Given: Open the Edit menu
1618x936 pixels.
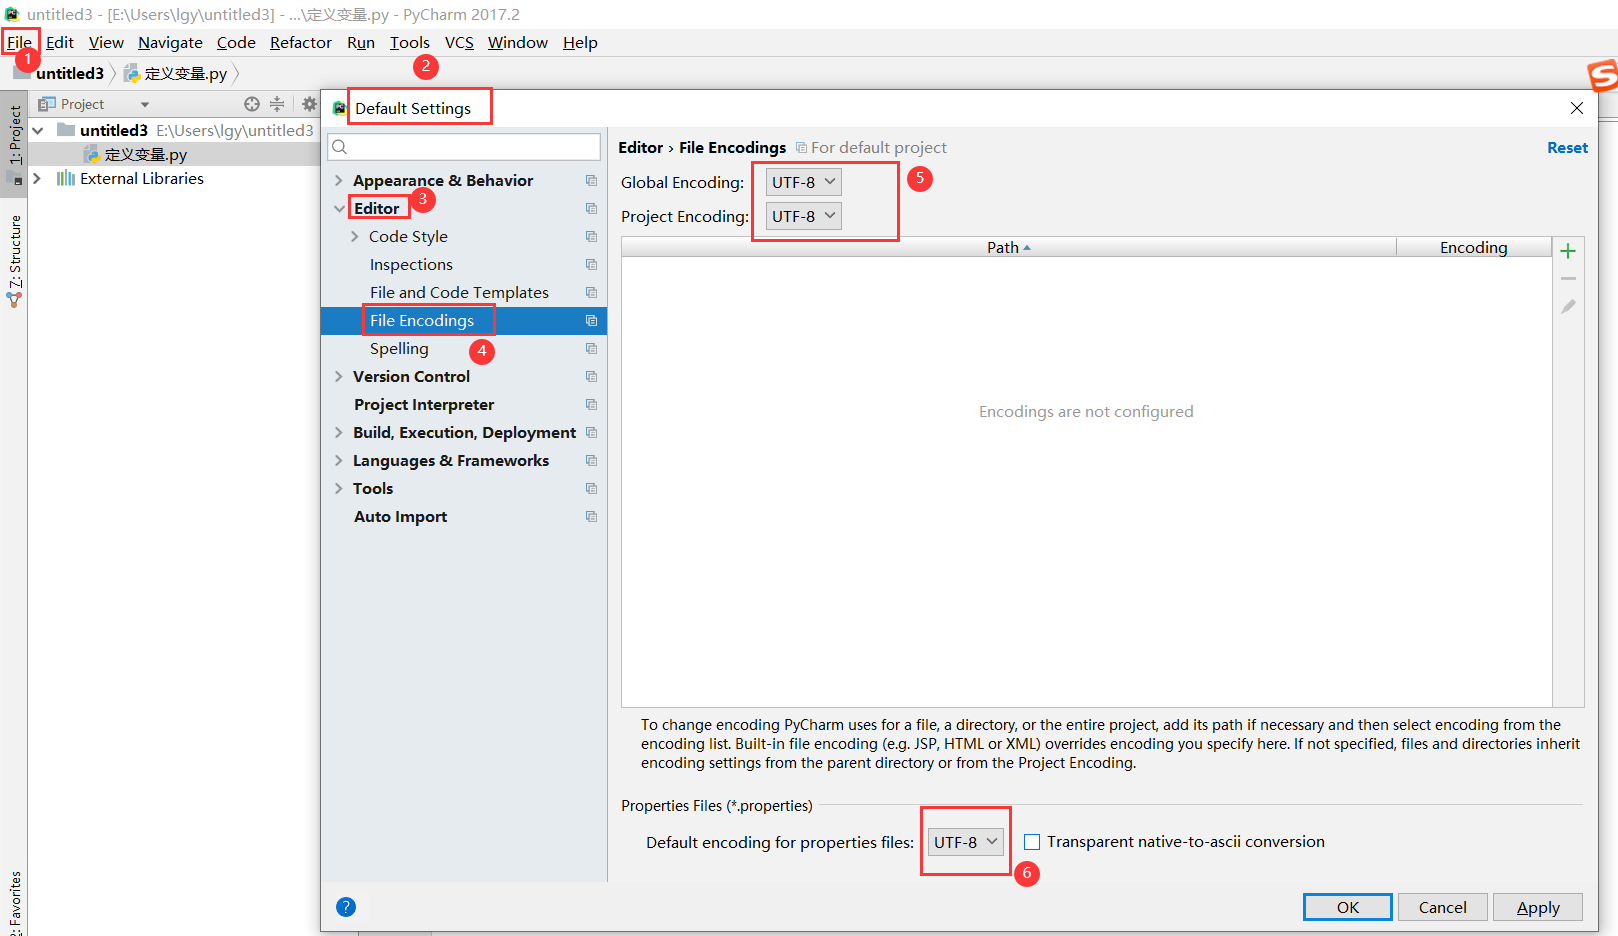Looking at the screenshot, I should tap(60, 42).
